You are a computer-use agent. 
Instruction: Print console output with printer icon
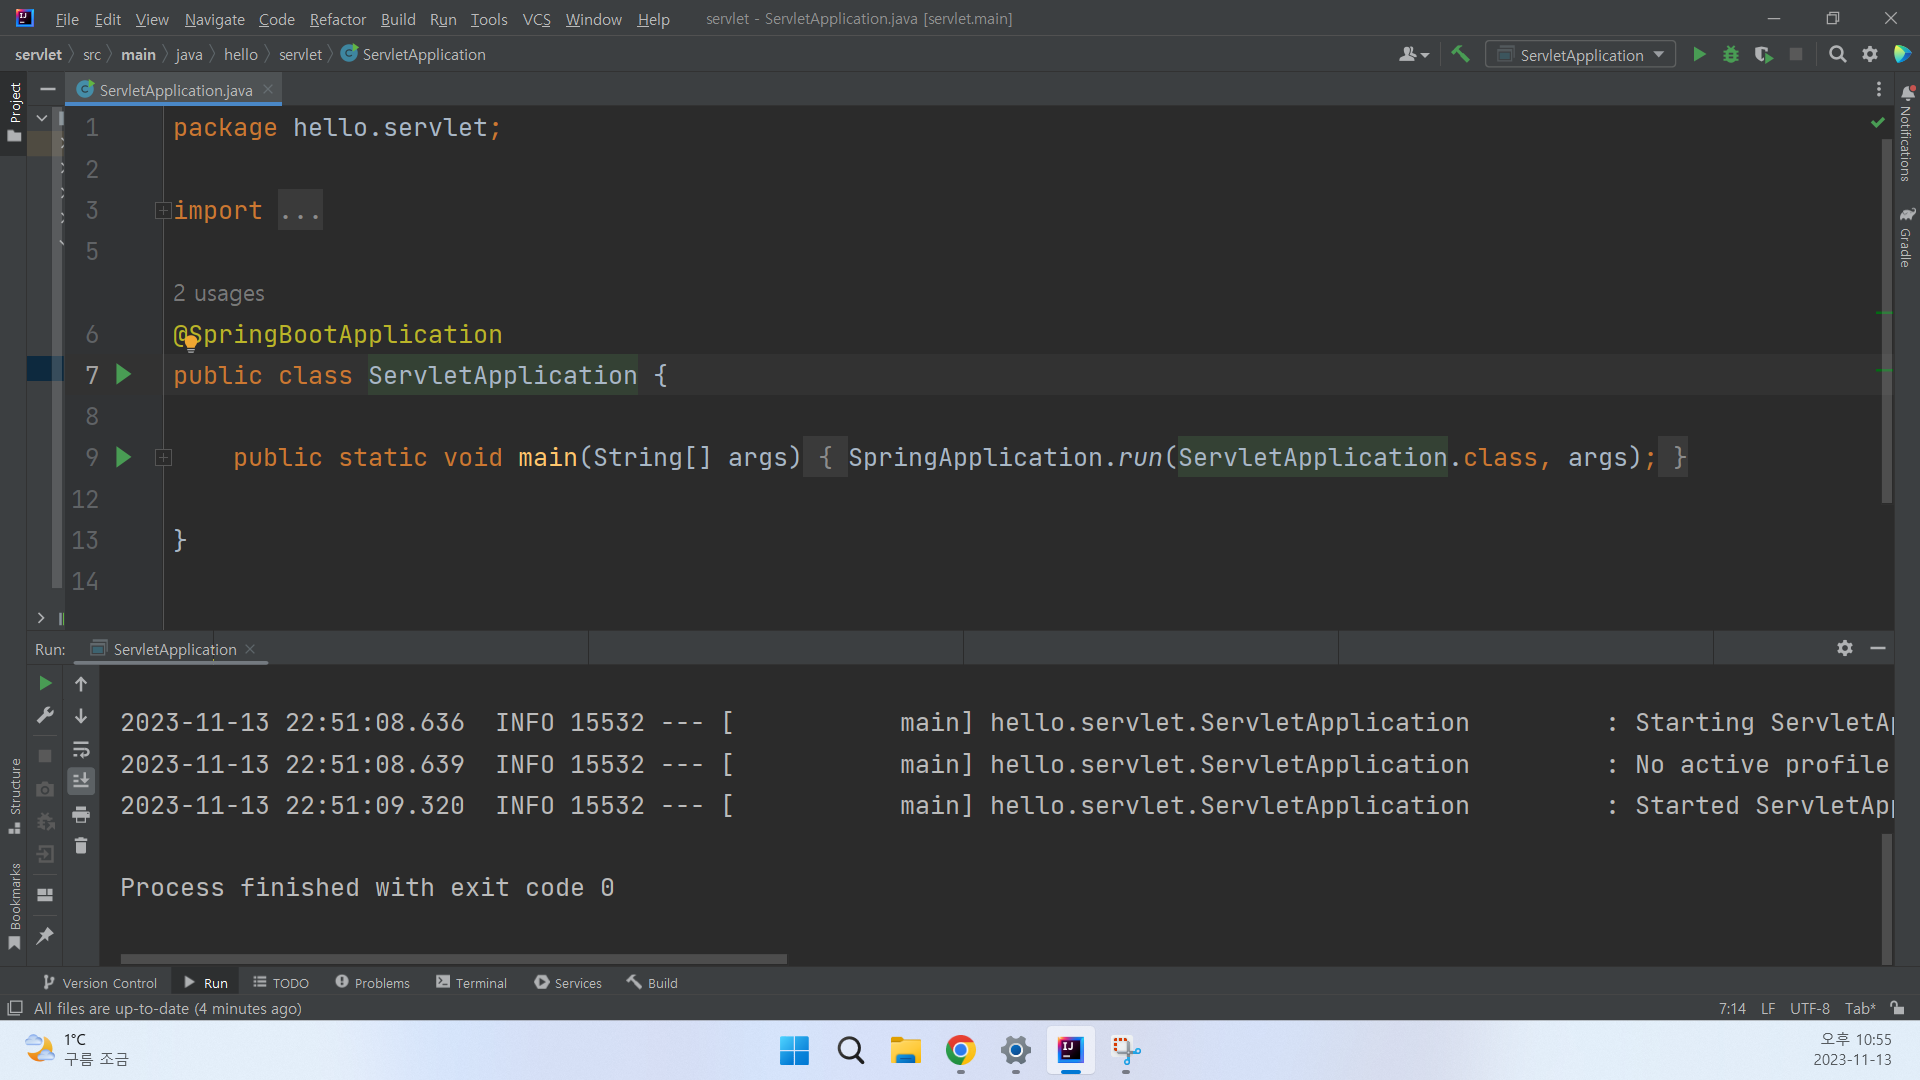(x=81, y=814)
